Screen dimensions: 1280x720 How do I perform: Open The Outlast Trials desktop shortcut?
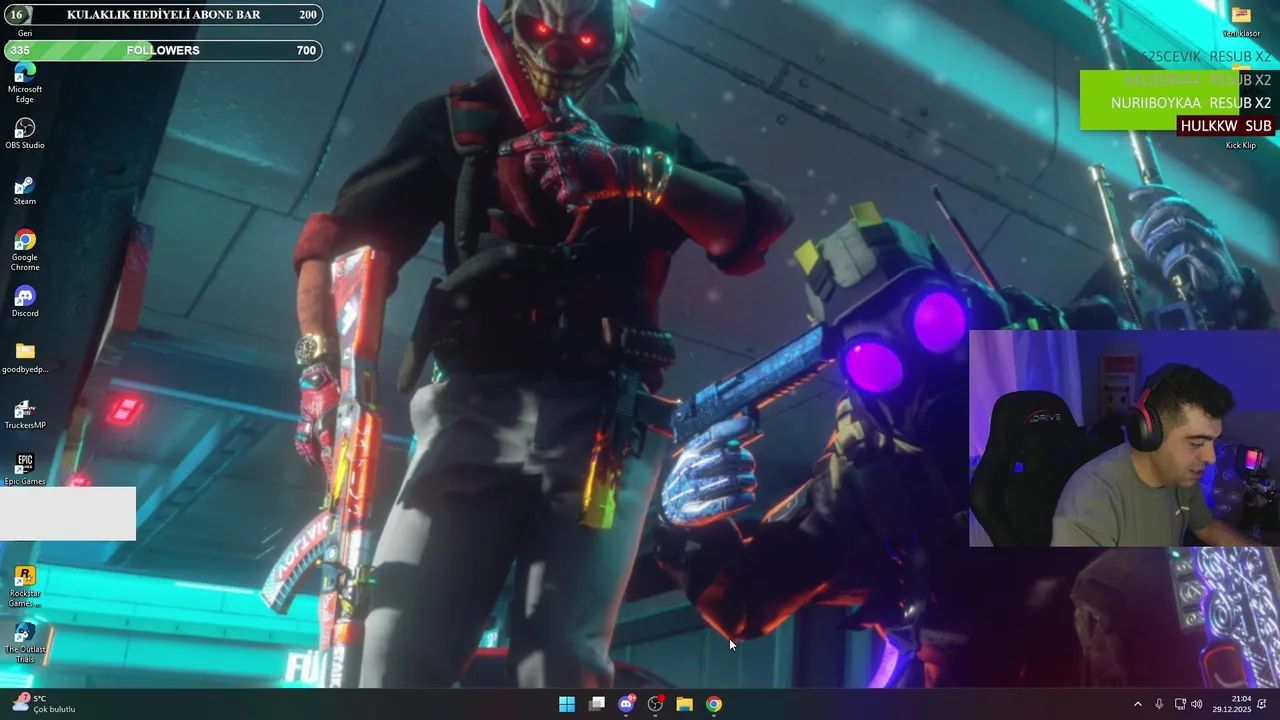(25, 642)
